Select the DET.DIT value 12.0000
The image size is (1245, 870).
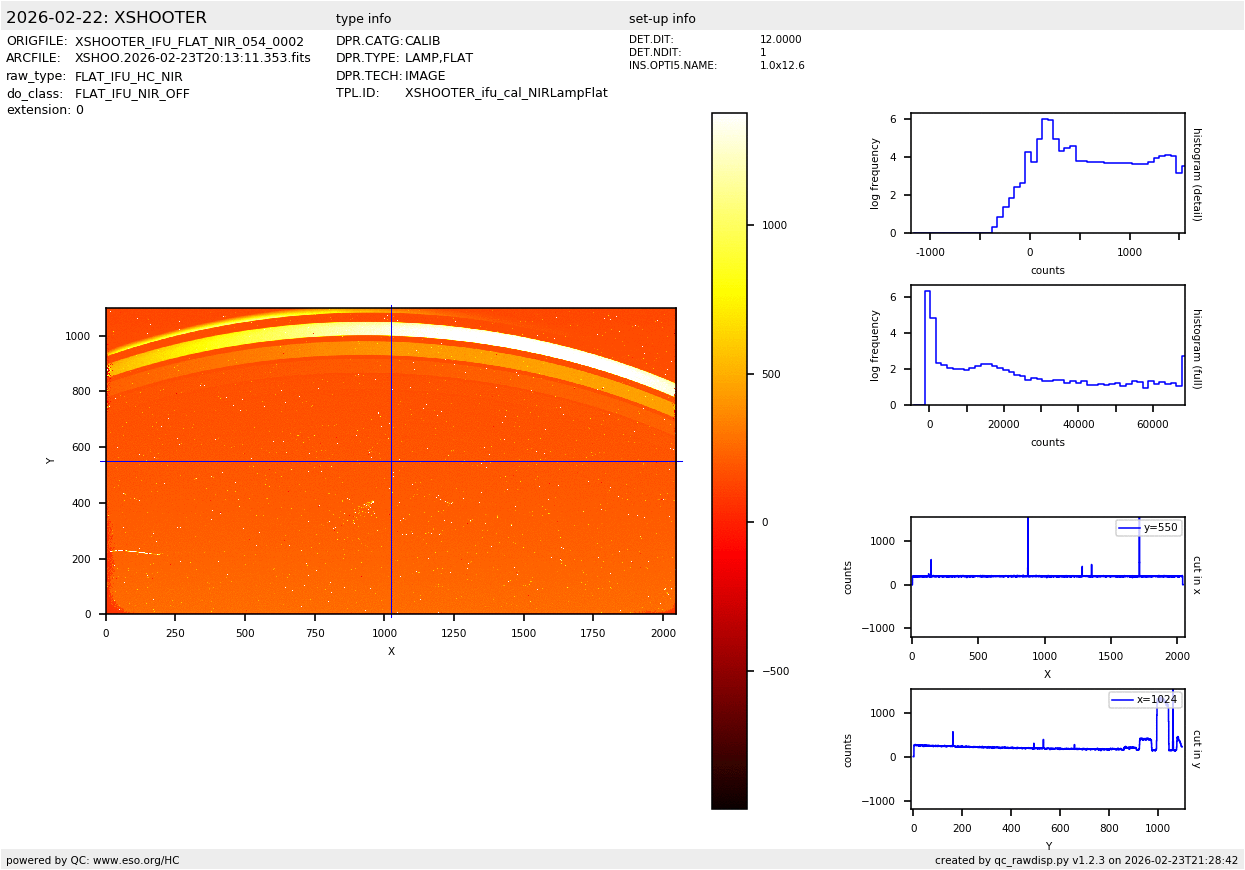tap(780, 40)
